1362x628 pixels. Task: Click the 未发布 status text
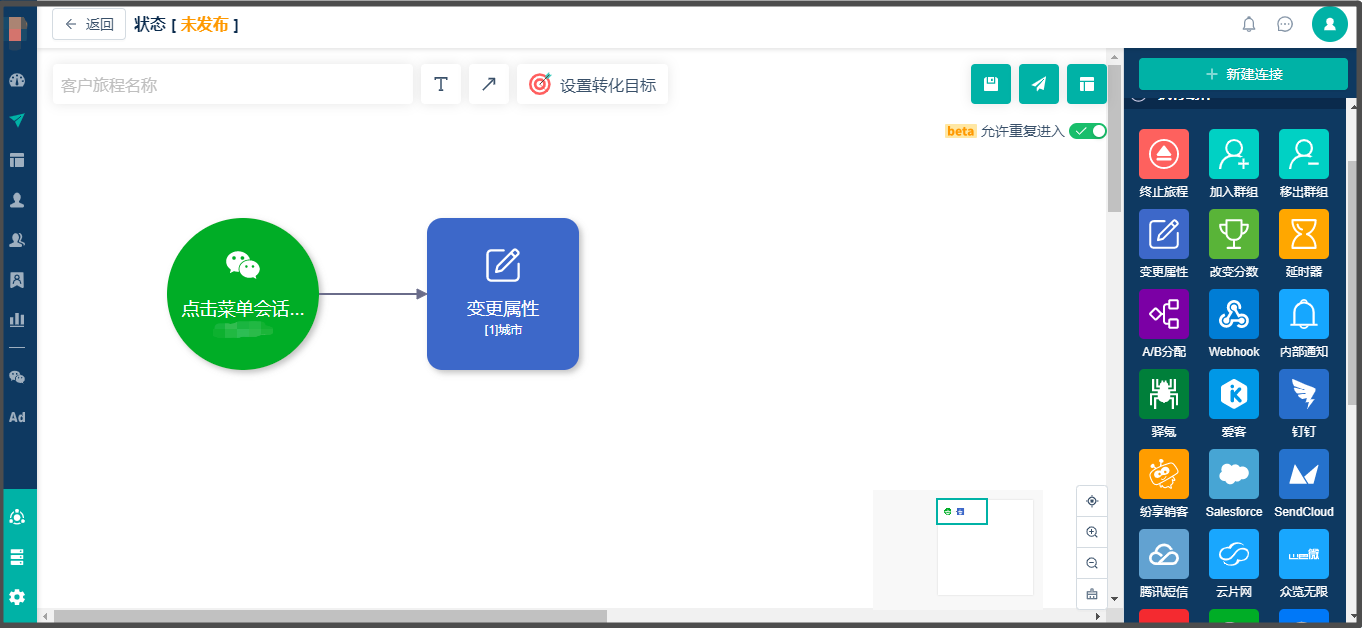pos(205,24)
